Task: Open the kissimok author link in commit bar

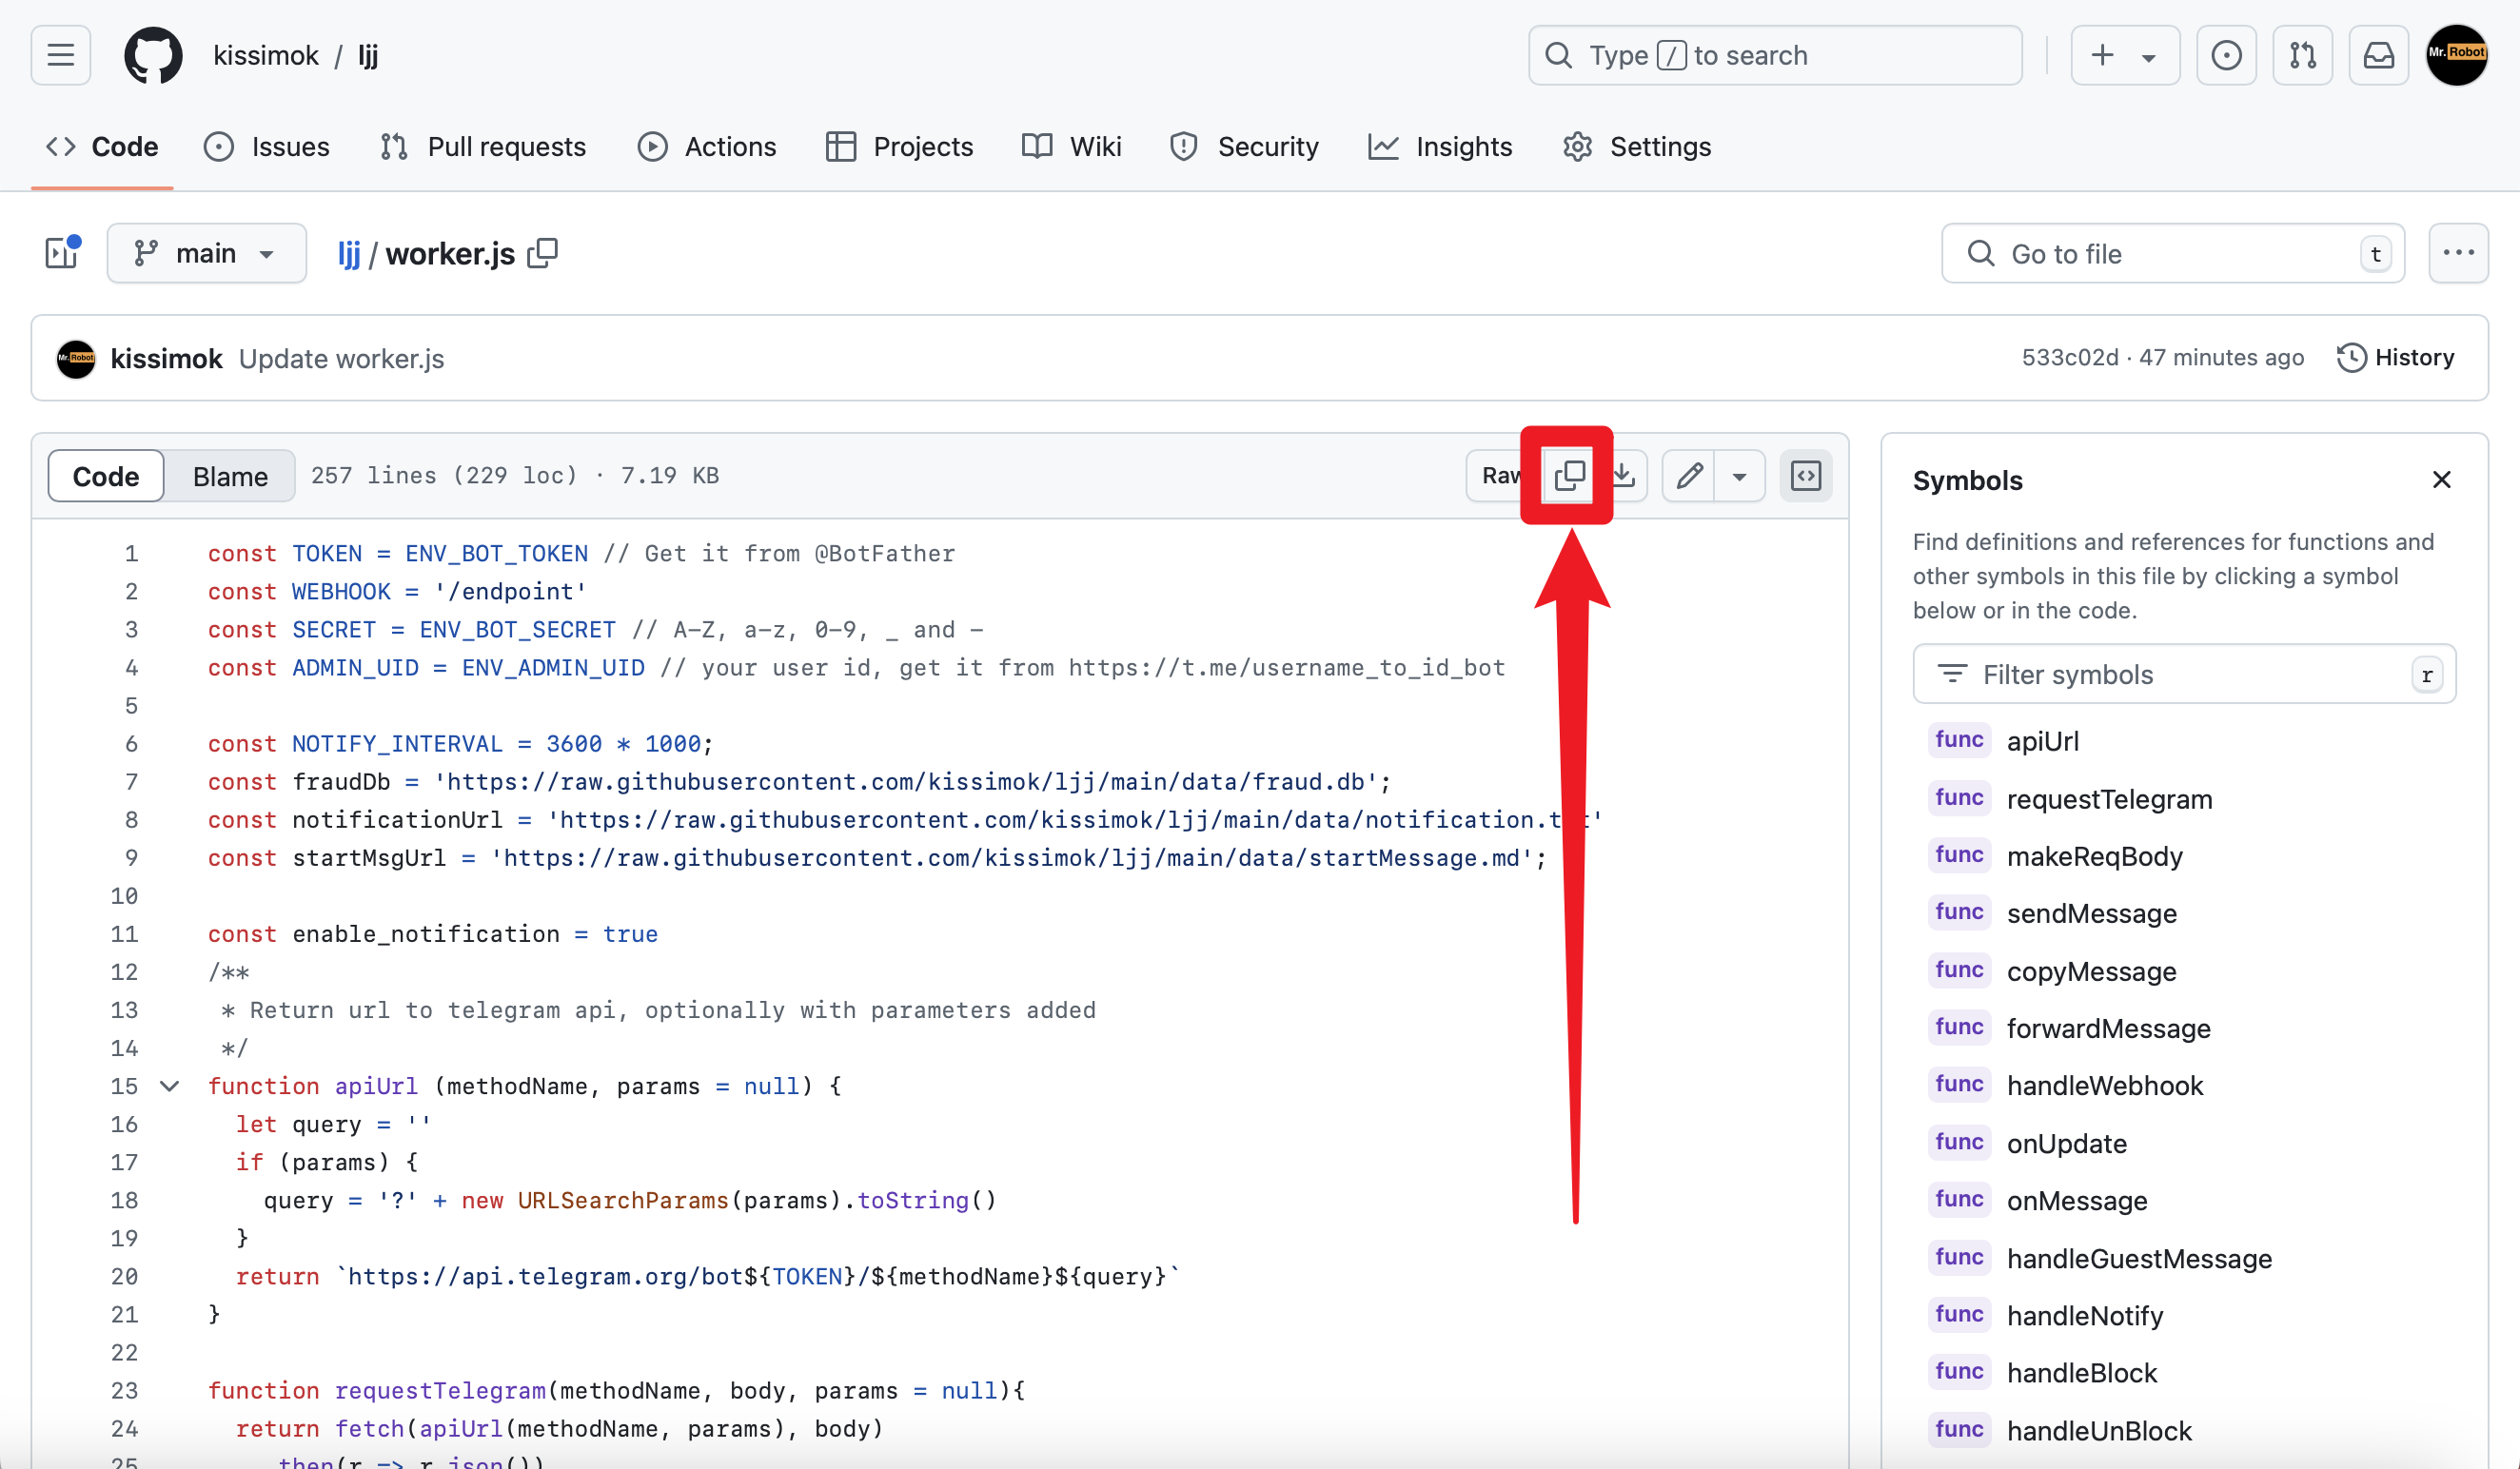Action: (x=166, y=359)
